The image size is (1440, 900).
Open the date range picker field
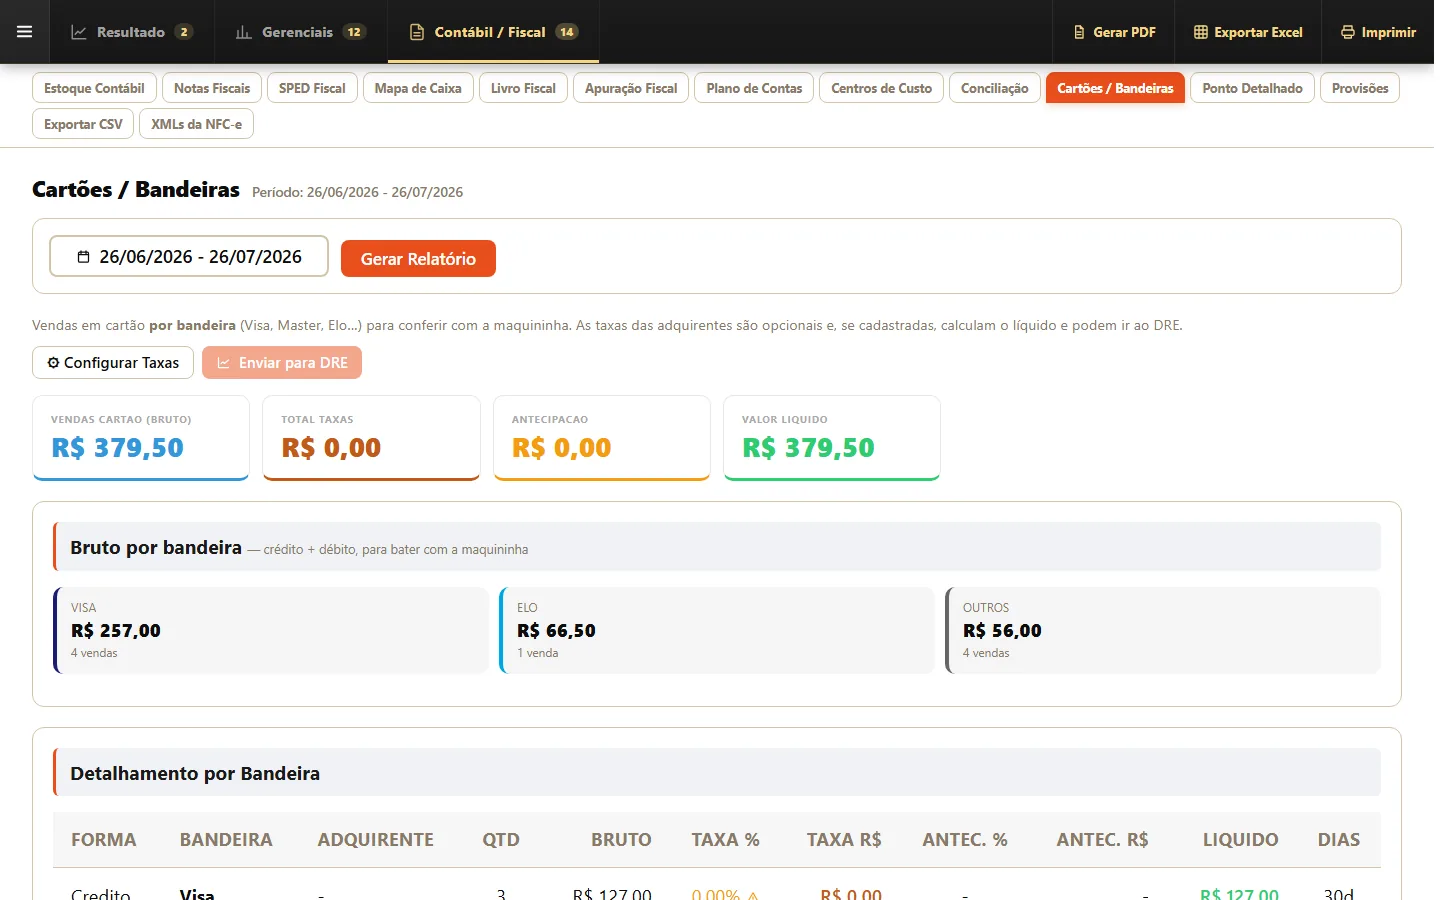click(x=189, y=256)
